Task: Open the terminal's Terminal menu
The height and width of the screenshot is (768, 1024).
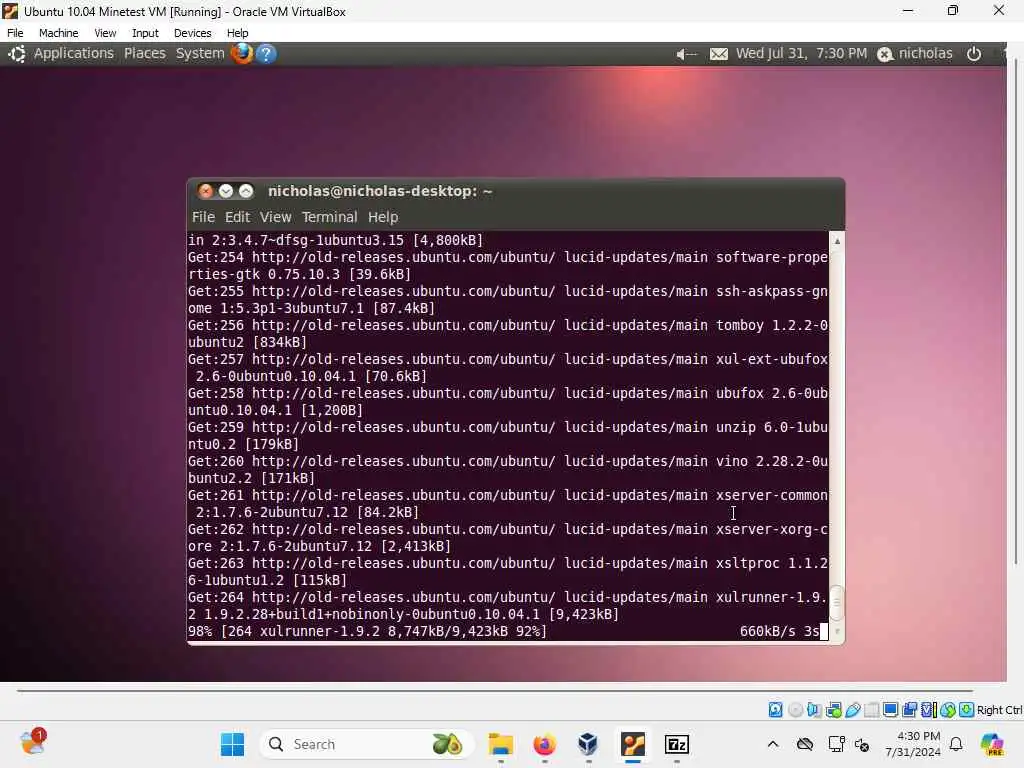Action: point(330,217)
